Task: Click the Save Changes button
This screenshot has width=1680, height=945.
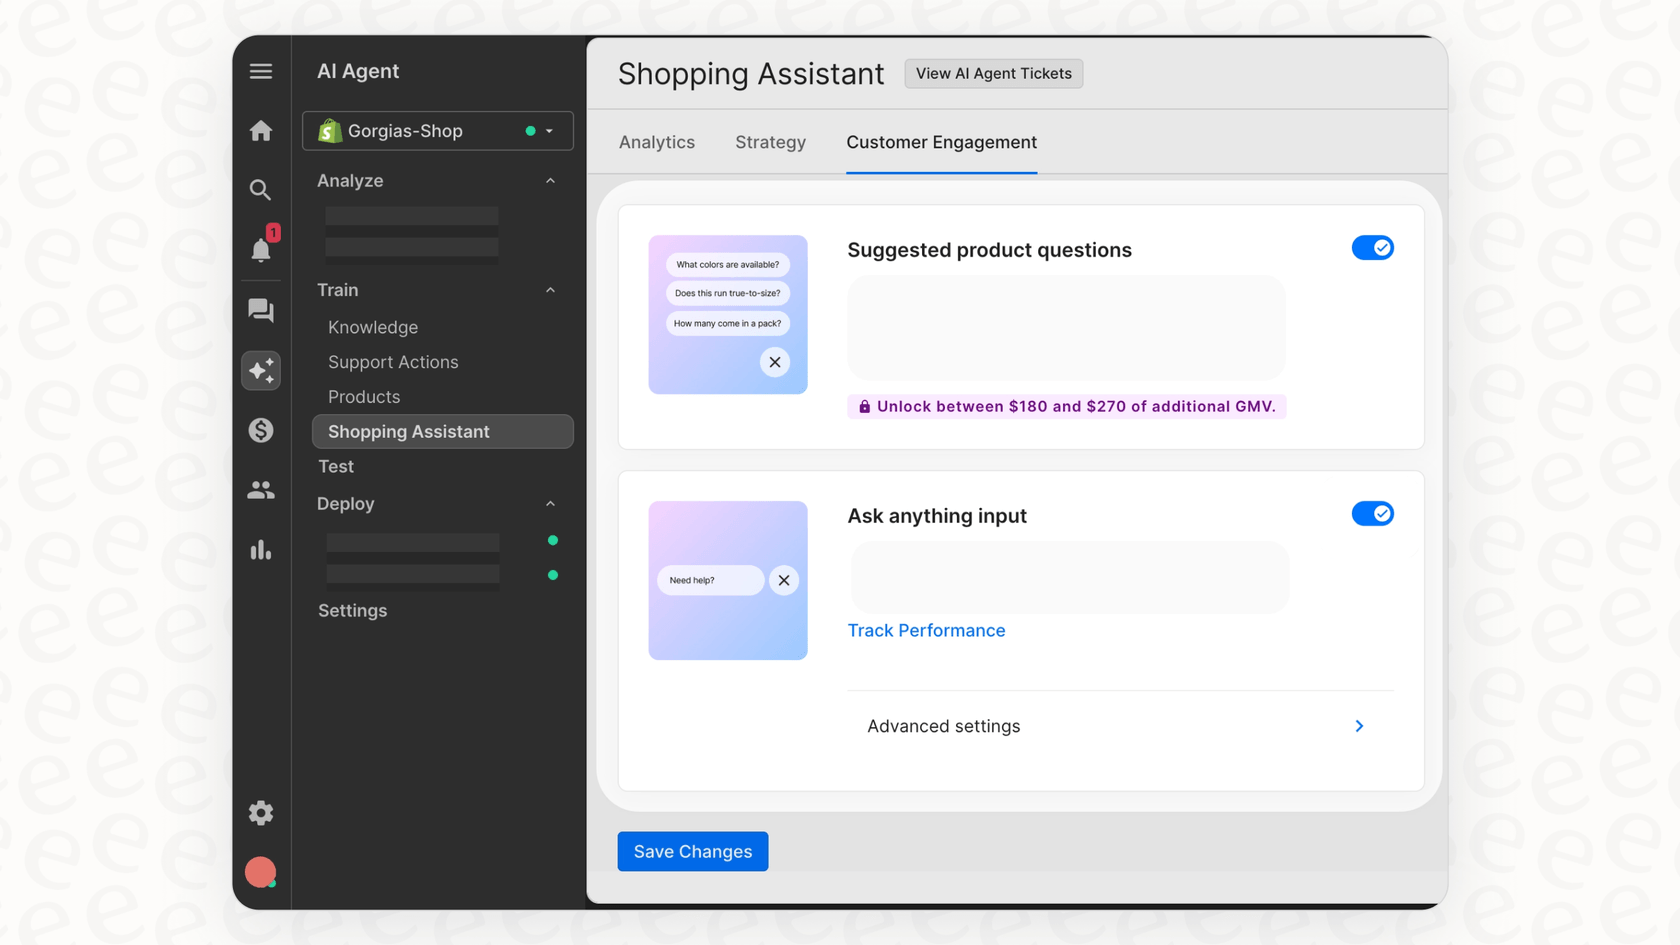Action: click(x=692, y=851)
